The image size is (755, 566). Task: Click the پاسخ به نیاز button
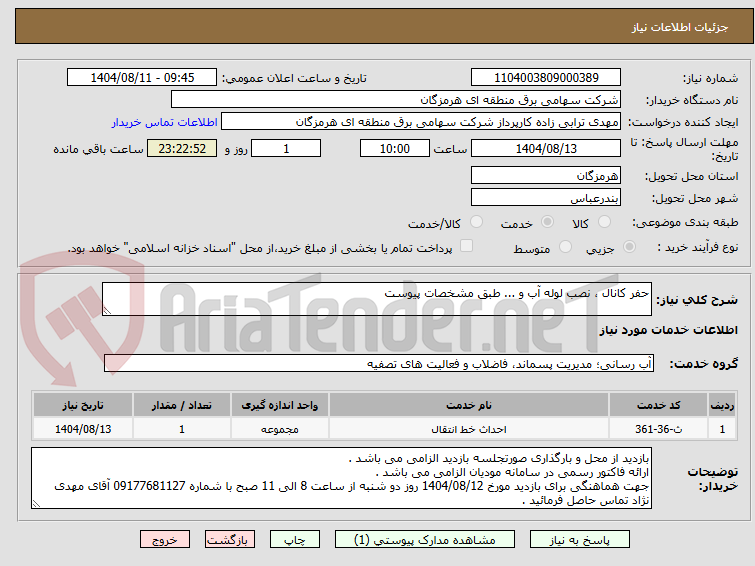[x=580, y=540]
